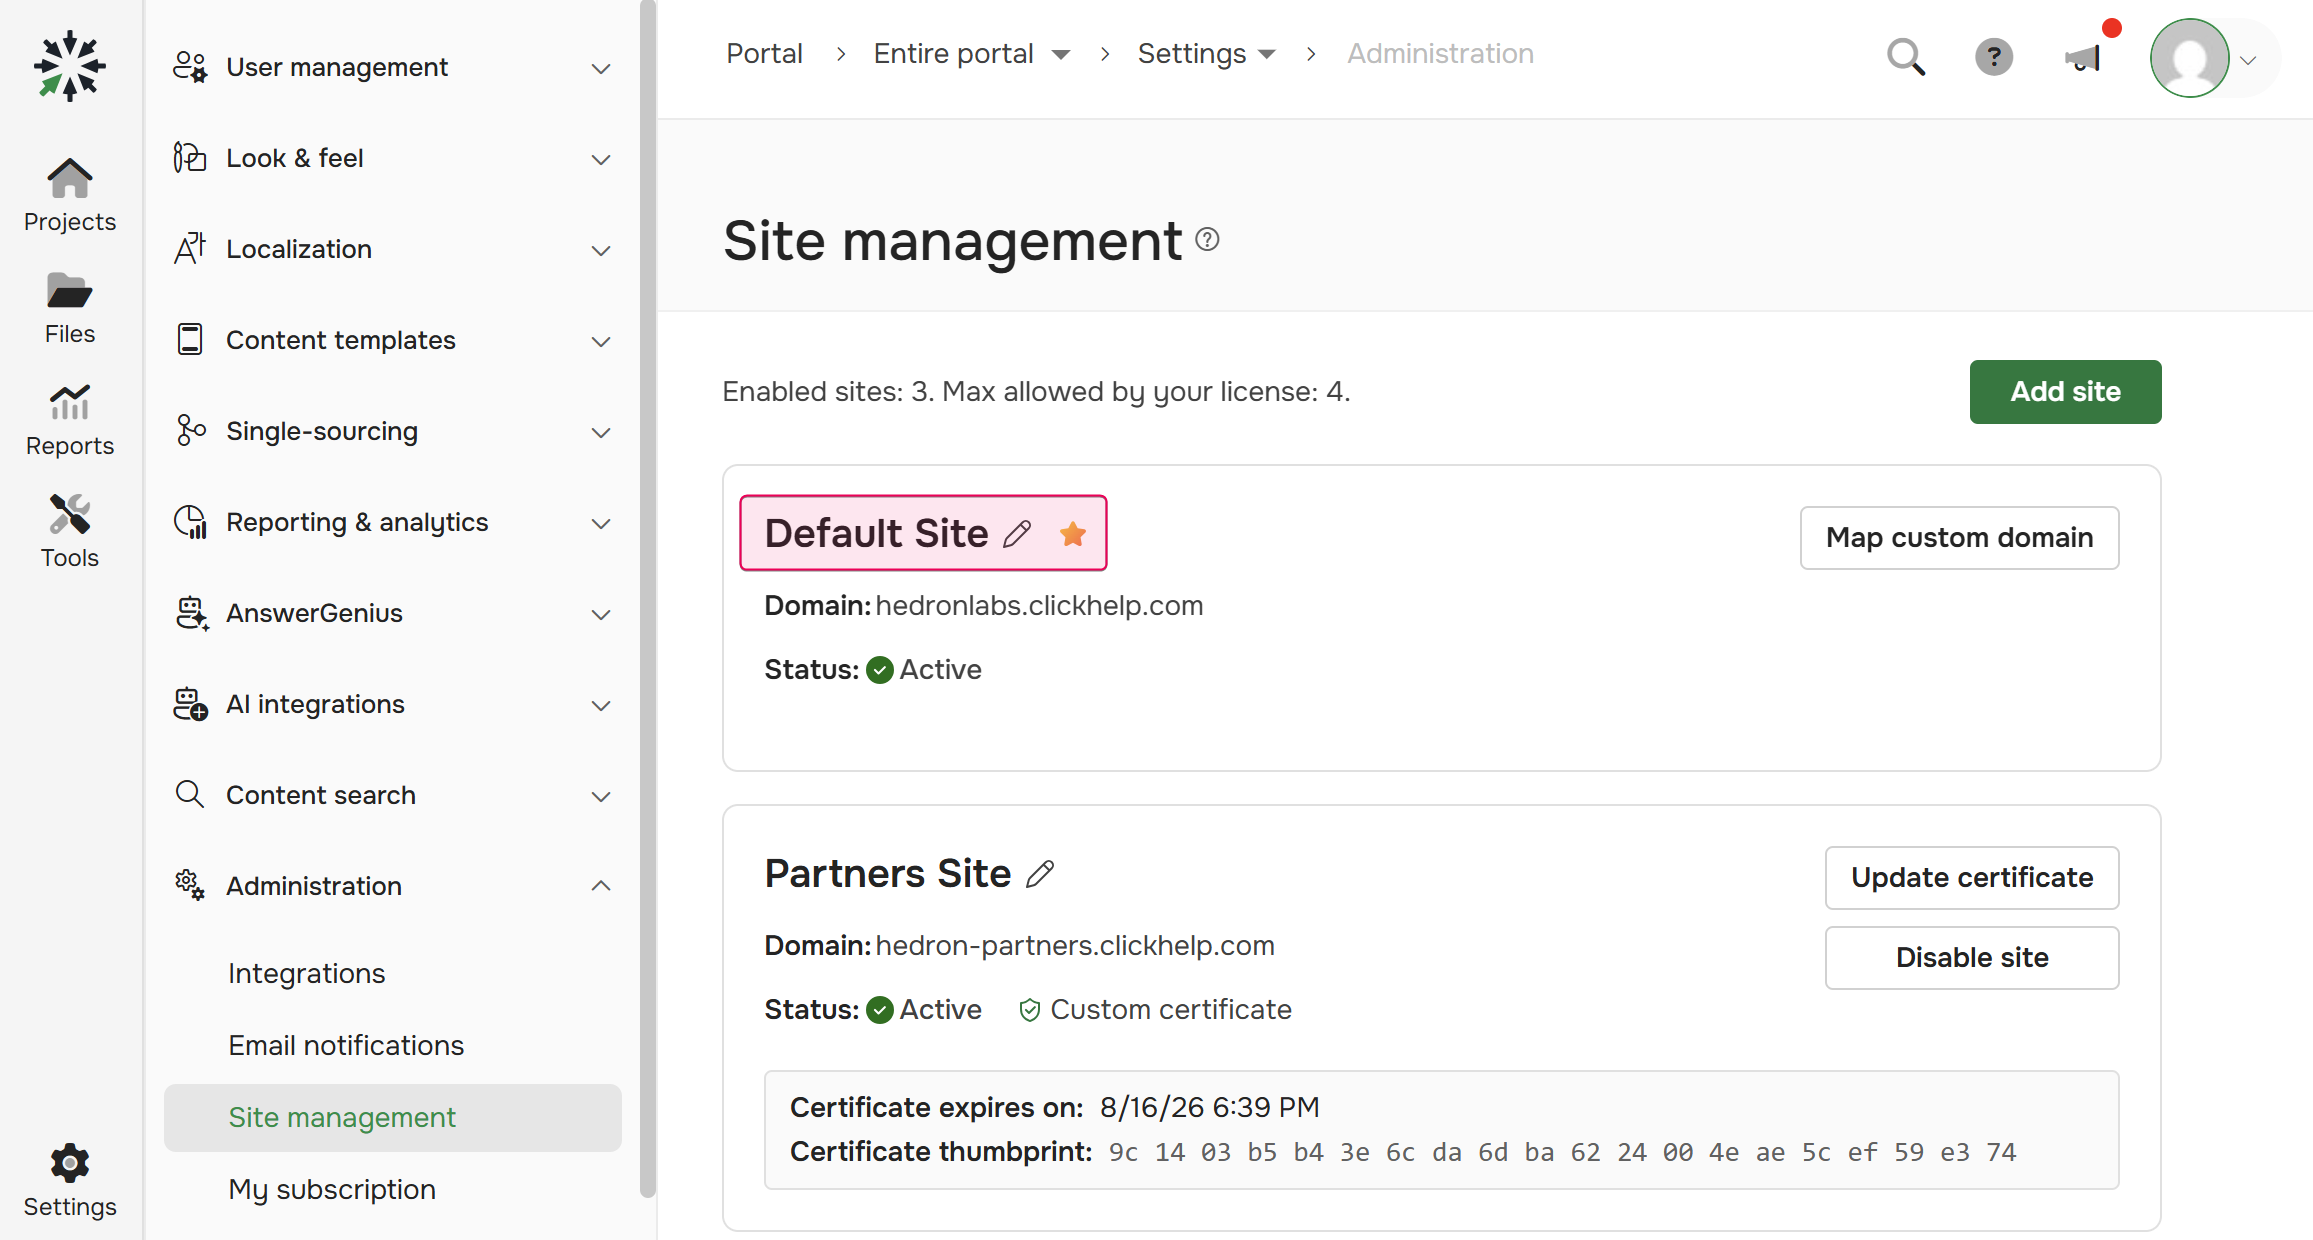The height and width of the screenshot is (1240, 2313).
Task: Click help icon next to Site management title
Action: [1208, 239]
